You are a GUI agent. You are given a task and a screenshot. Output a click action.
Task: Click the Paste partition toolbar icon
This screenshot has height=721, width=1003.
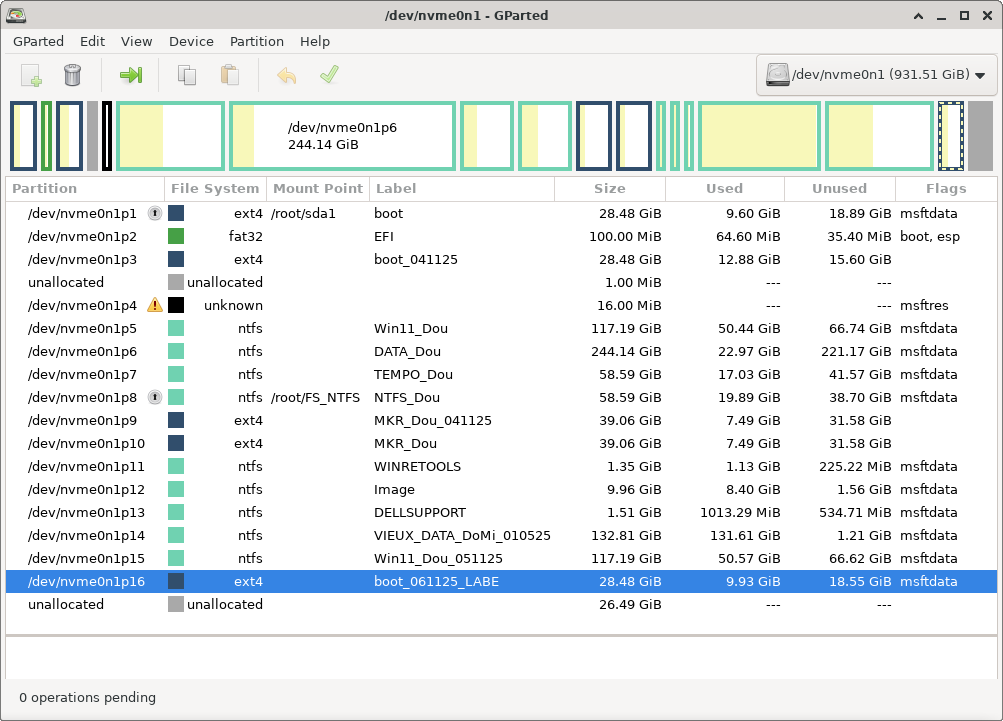[x=229, y=75]
